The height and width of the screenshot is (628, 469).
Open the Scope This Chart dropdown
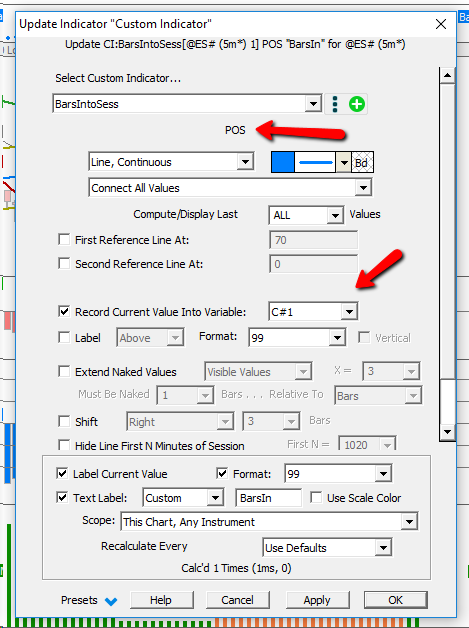click(409, 522)
